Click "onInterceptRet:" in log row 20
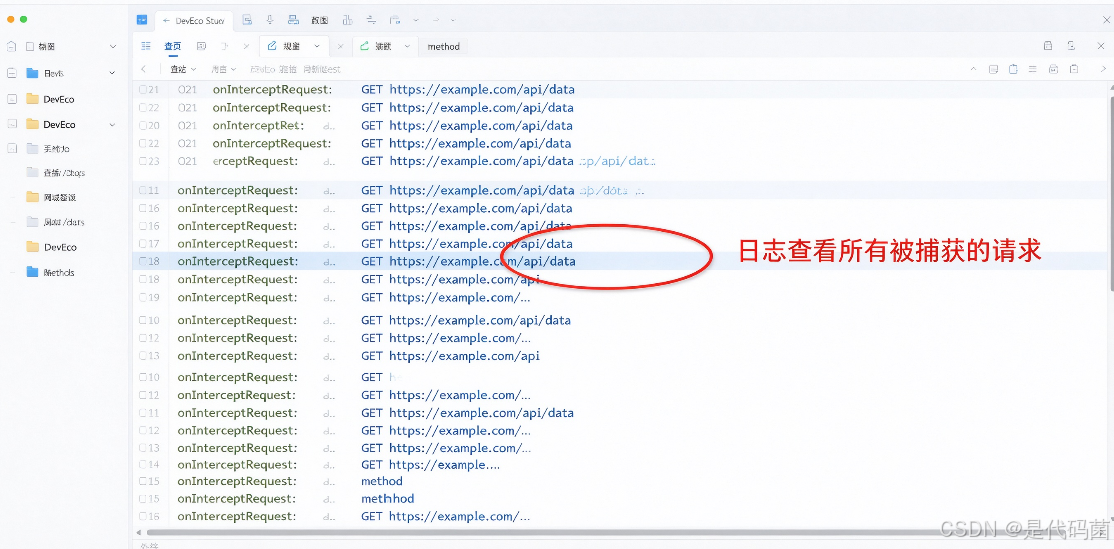1114x549 pixels. click(x=259, y=126)
